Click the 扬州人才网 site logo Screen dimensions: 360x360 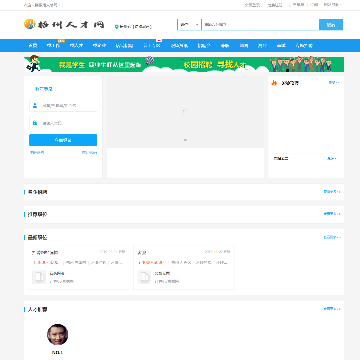coord(64,24)
